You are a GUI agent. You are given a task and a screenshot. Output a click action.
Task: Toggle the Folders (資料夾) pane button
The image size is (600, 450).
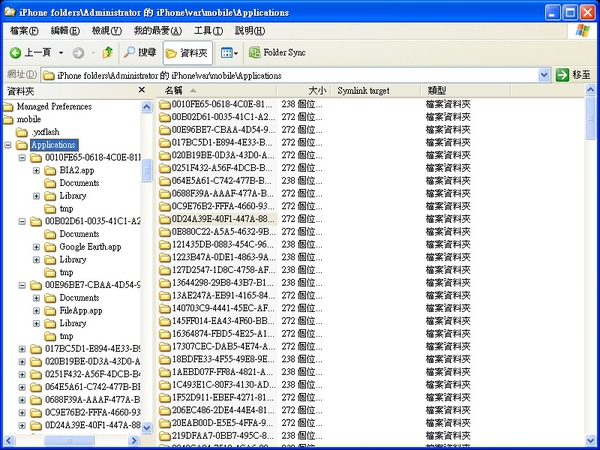coord(186,52)
